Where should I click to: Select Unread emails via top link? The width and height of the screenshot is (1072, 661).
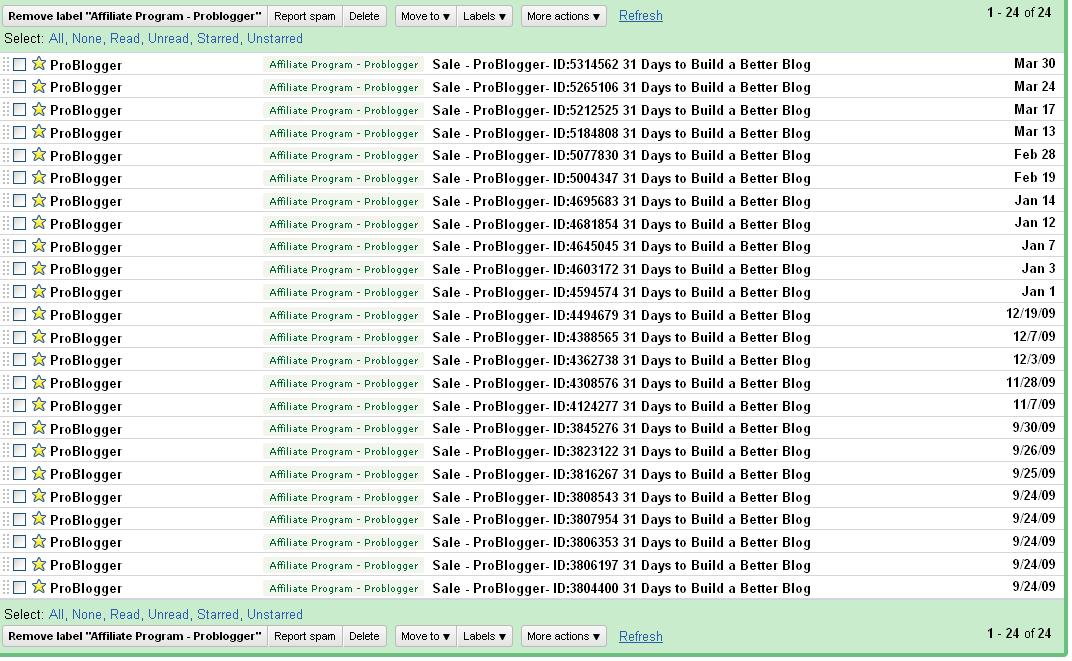(168, 38)
